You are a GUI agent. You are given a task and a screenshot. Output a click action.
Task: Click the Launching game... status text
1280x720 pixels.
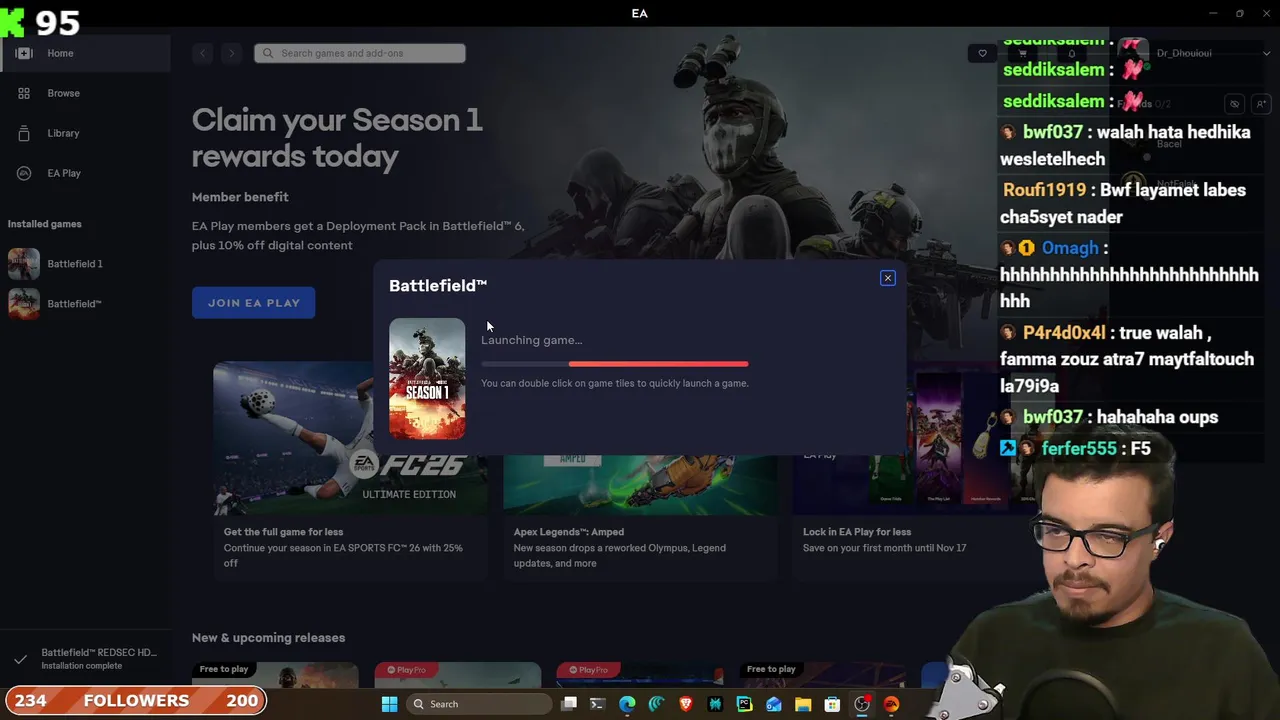[x=531, y=340]
